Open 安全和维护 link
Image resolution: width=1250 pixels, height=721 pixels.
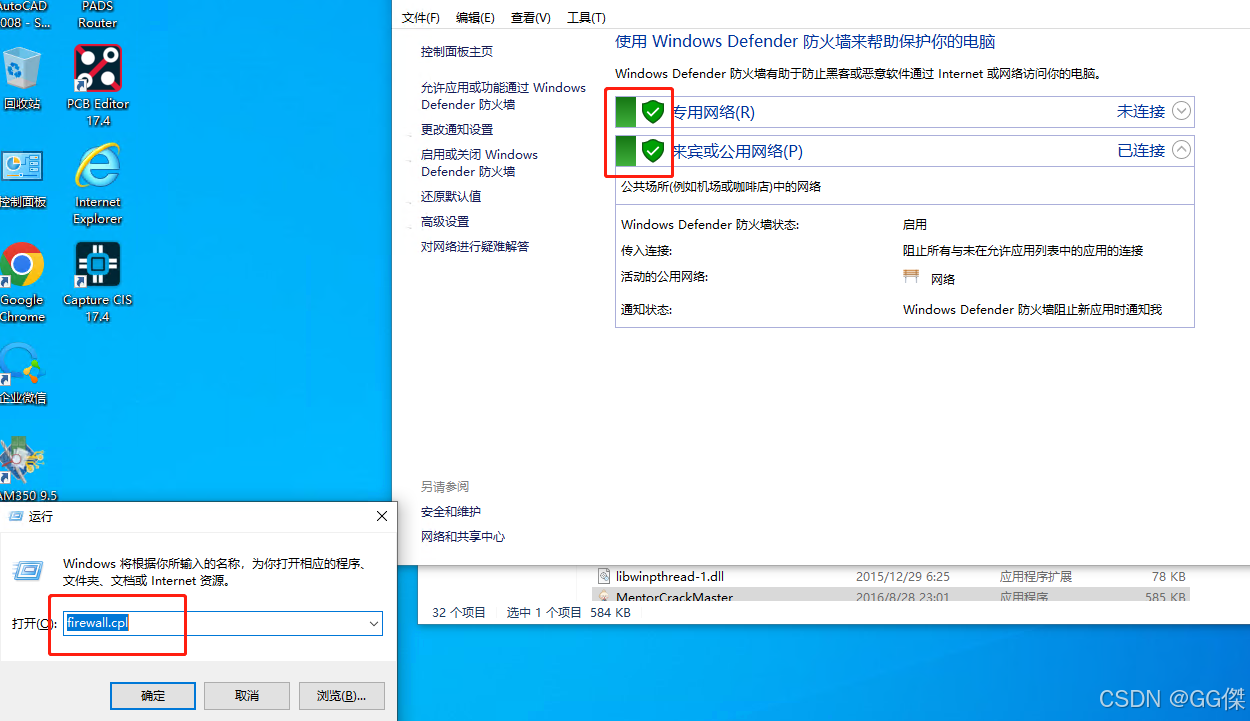[451, 511]
